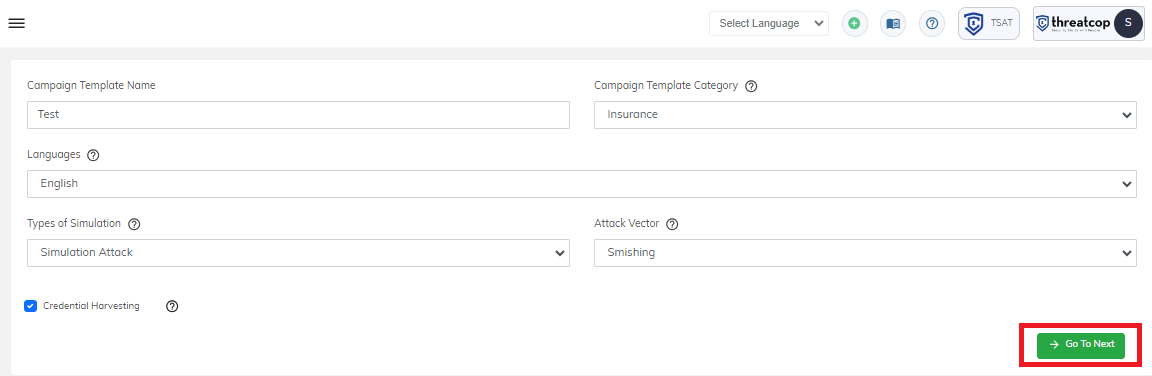The height and width of the screenshot is (376, 1152).
Task: Uncheck the Credential Harvesting checkbox
Action: [30, 306]
